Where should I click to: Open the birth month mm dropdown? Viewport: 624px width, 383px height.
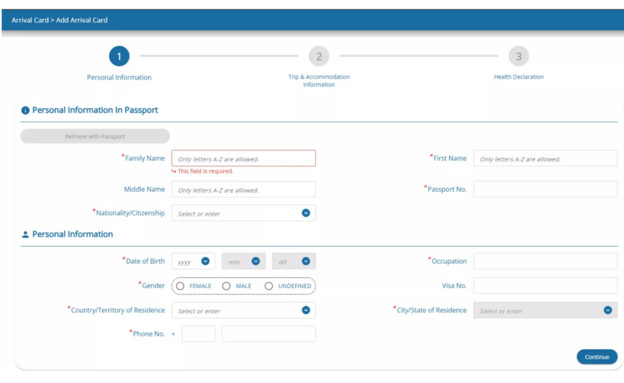[x=244, y=262]
